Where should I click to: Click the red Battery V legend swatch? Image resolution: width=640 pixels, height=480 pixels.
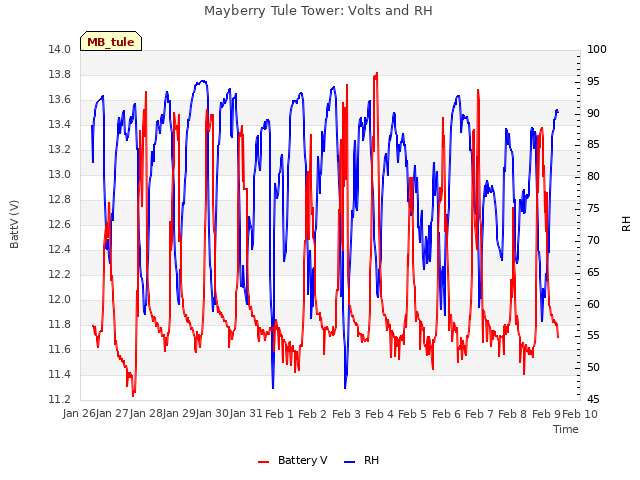click(x=264, y=462)
